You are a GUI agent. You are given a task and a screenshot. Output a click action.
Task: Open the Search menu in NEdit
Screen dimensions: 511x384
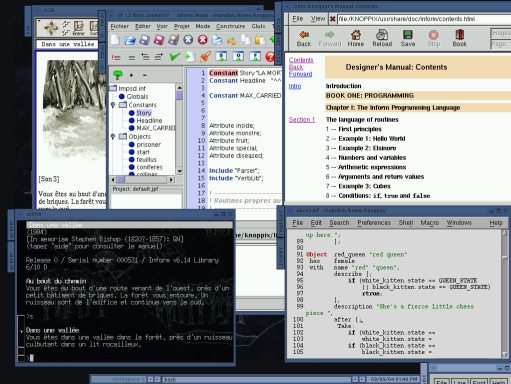tap(339, 223)
